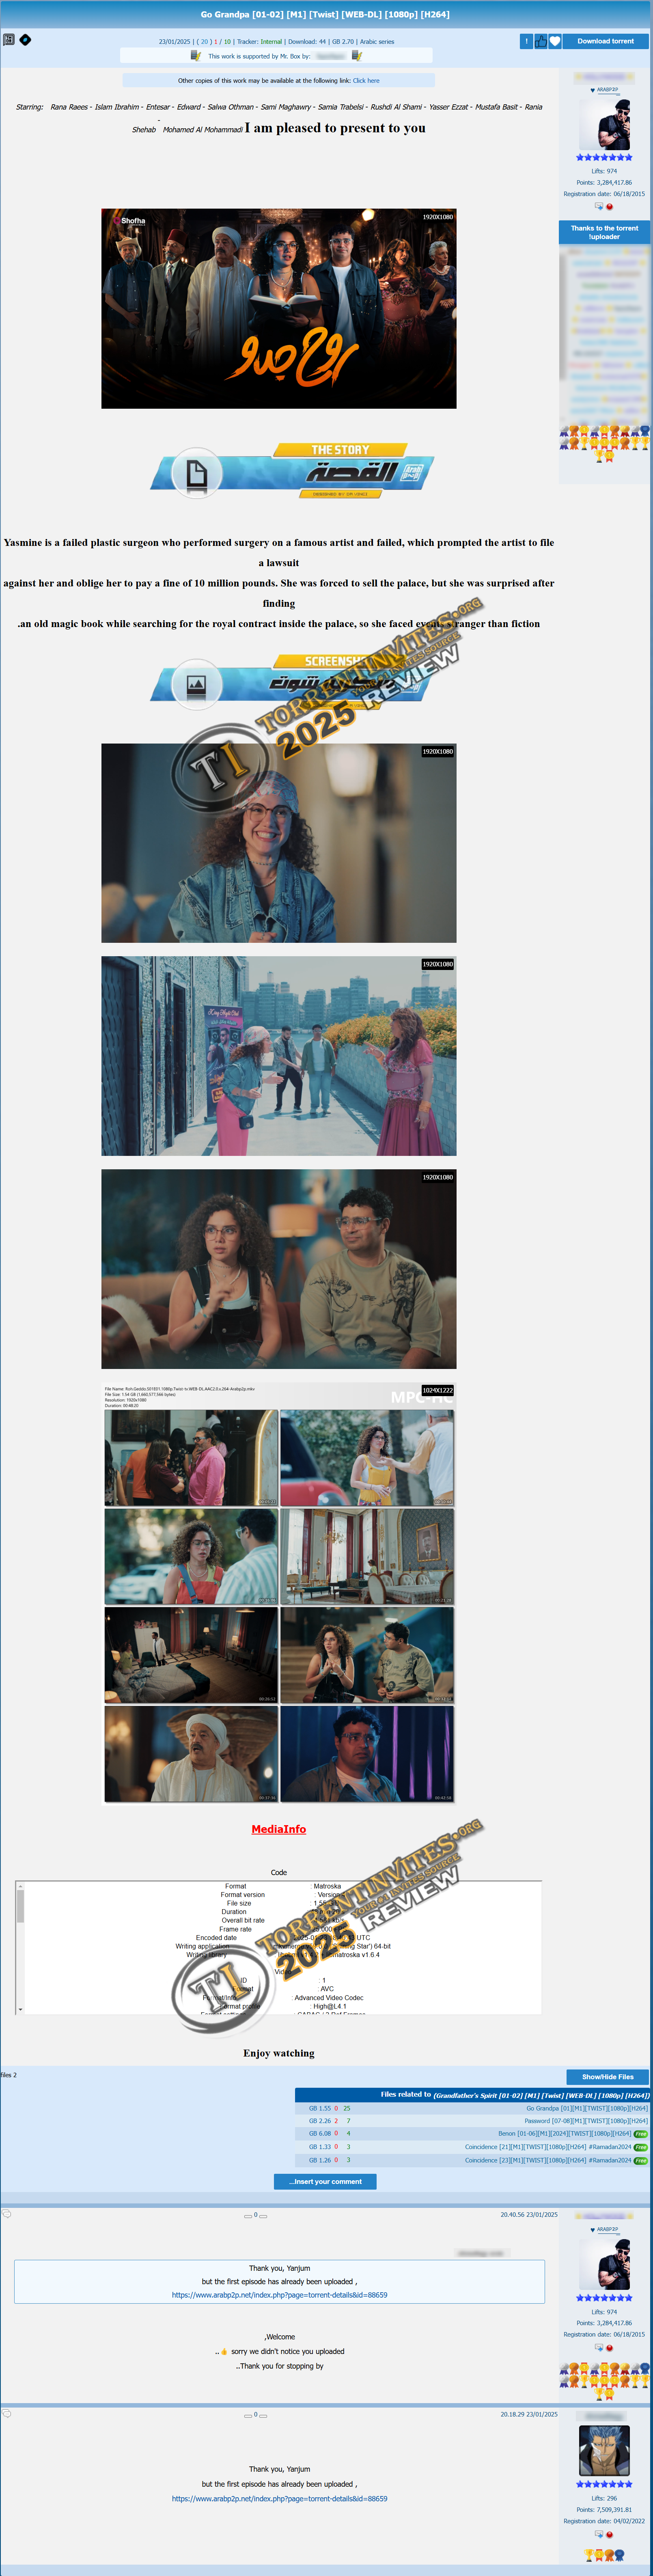Screen dimensions: 653x2576
Task: Open second screenshot of street scene
Action: (x=279, y=1056)
